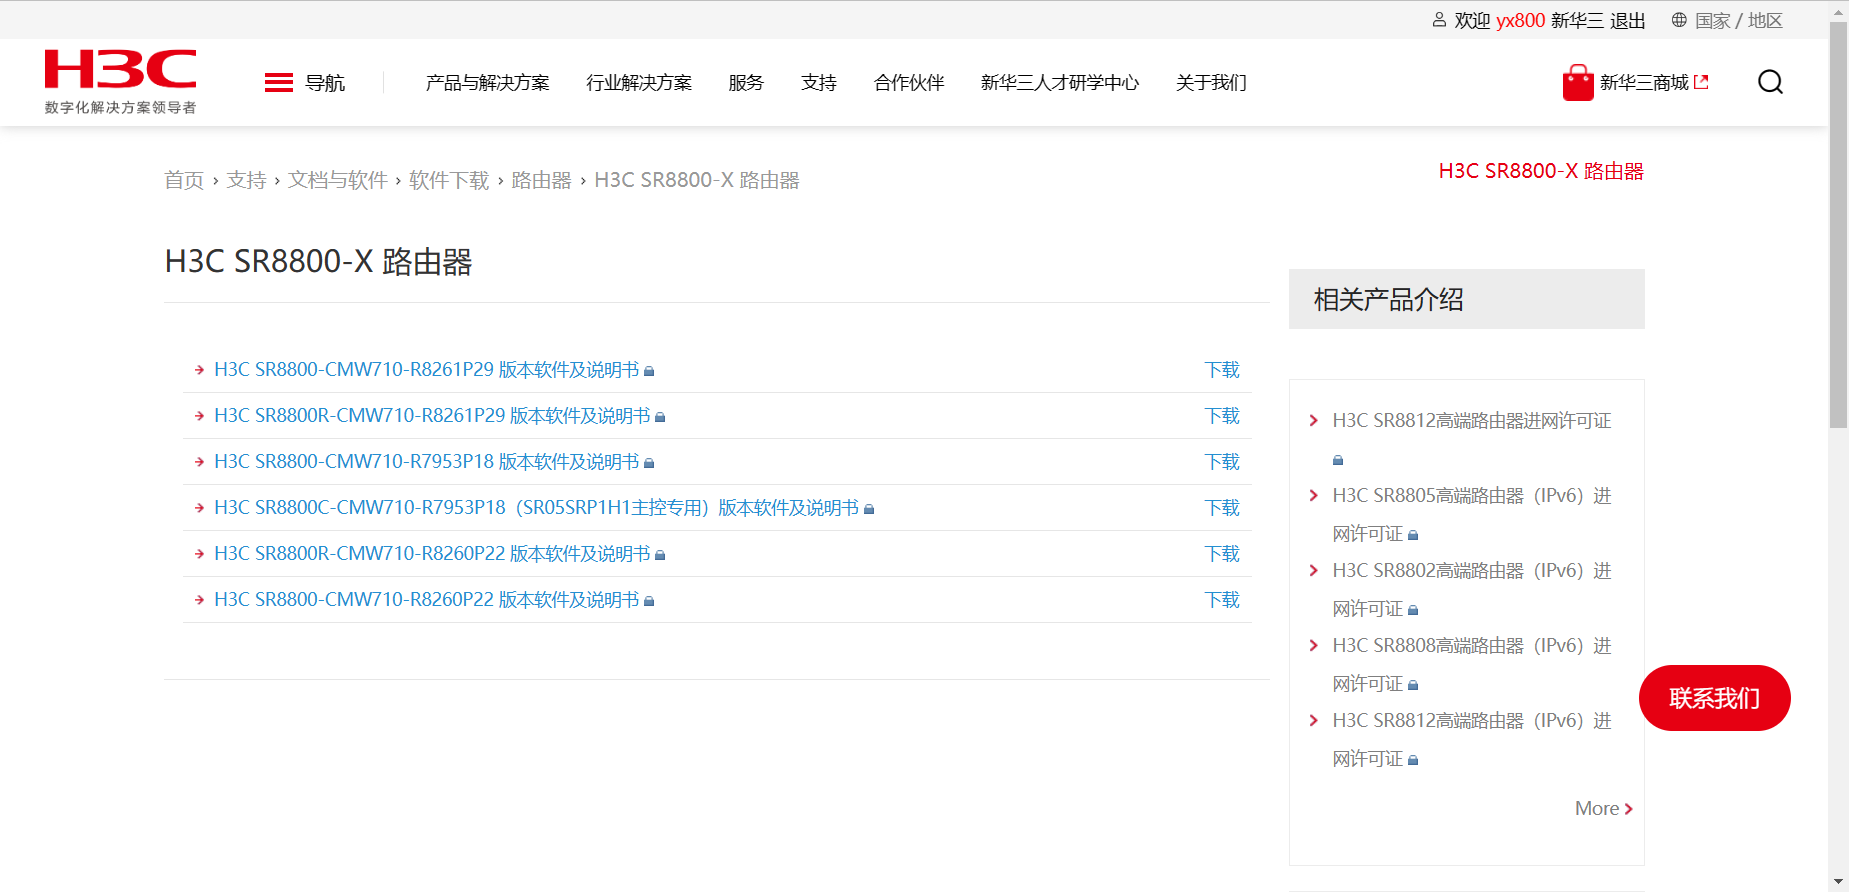The height and width of the screenshot is (892, 1849).
Task: Click 下载 for SR8800R-CMW710-R8261P29
Action: 1222,416
